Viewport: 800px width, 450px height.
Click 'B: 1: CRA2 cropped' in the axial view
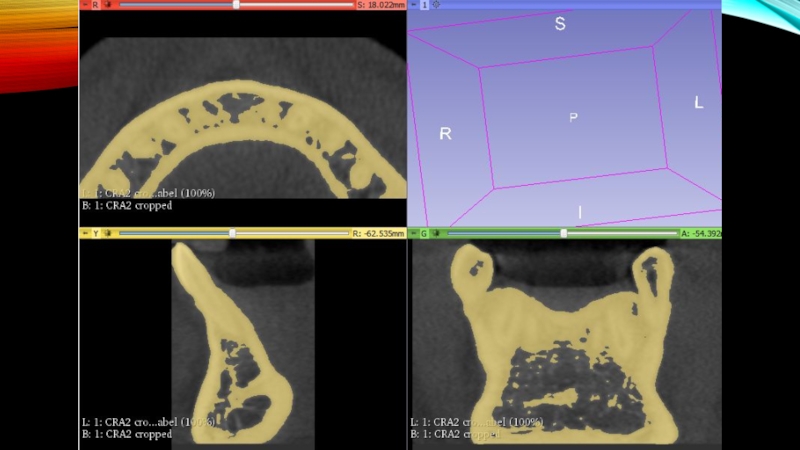pos(127,205)
